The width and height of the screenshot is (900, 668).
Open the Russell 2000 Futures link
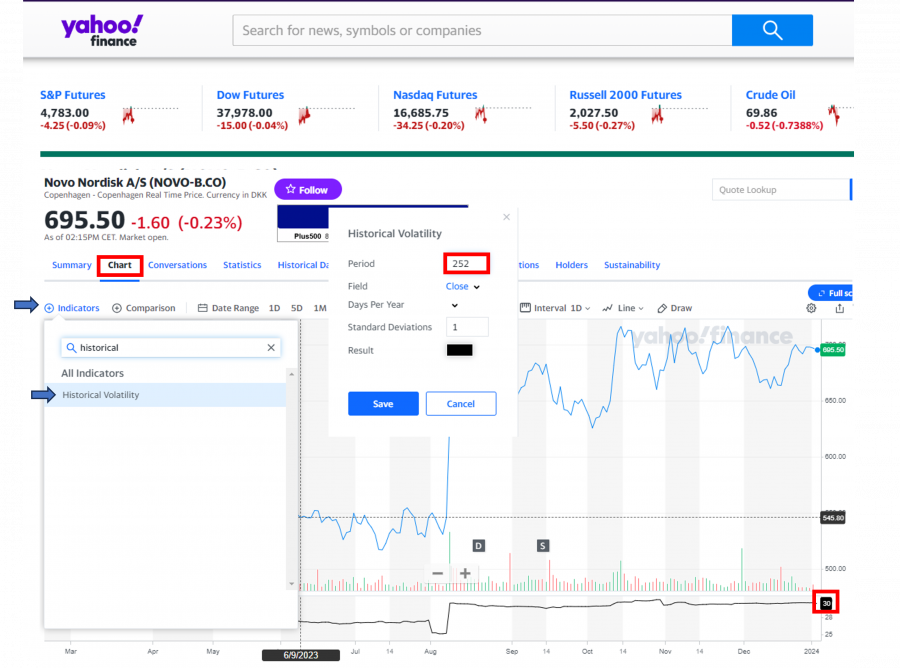[626, 95]
